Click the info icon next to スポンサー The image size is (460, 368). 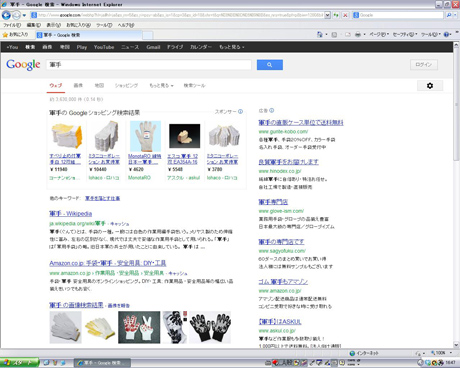[240, 112]
